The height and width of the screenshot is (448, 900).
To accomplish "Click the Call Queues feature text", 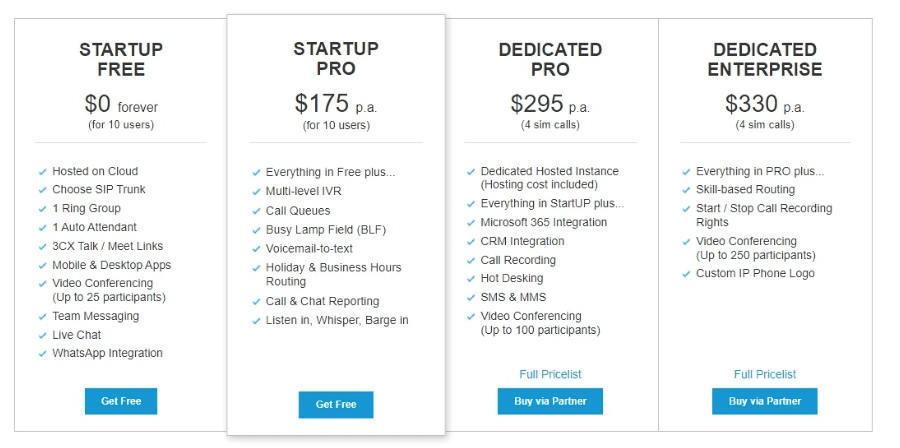I will 298,211.
